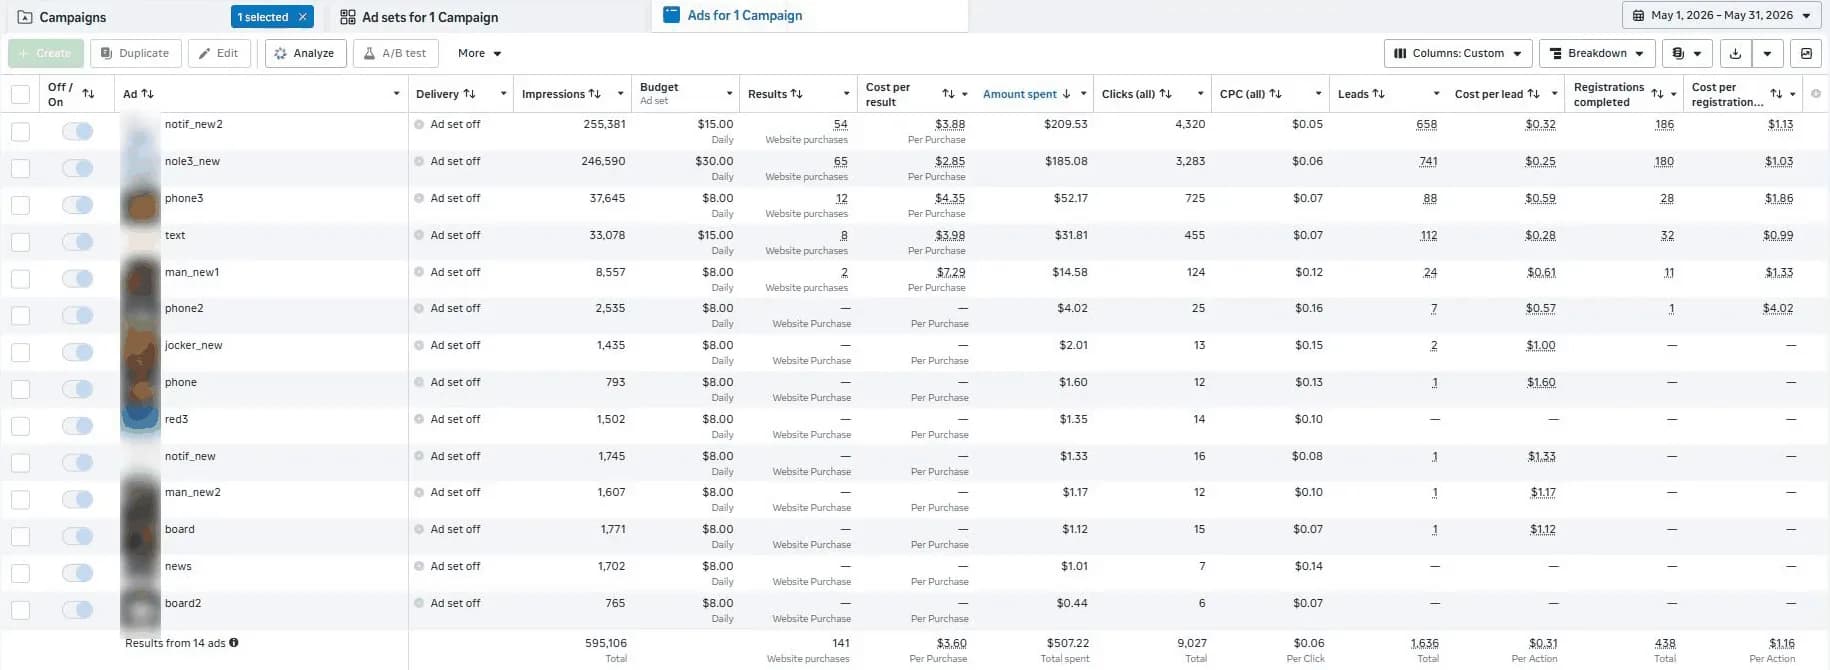Sort the Ad column with arrows
Viewport: 1830px width, 670px height.
[148, 94]
